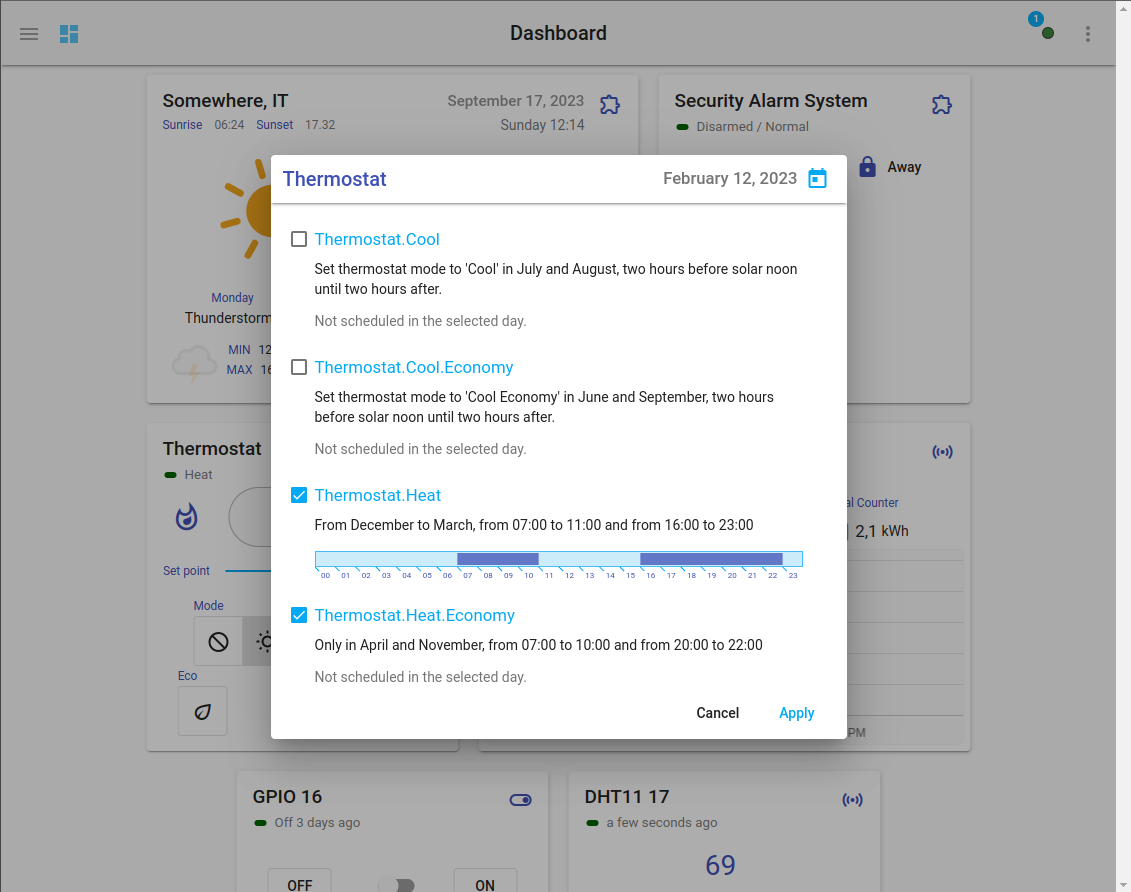Toggle the GPIO 16 switch
This screenshot has width=1131, height=892.
[395, 885]
